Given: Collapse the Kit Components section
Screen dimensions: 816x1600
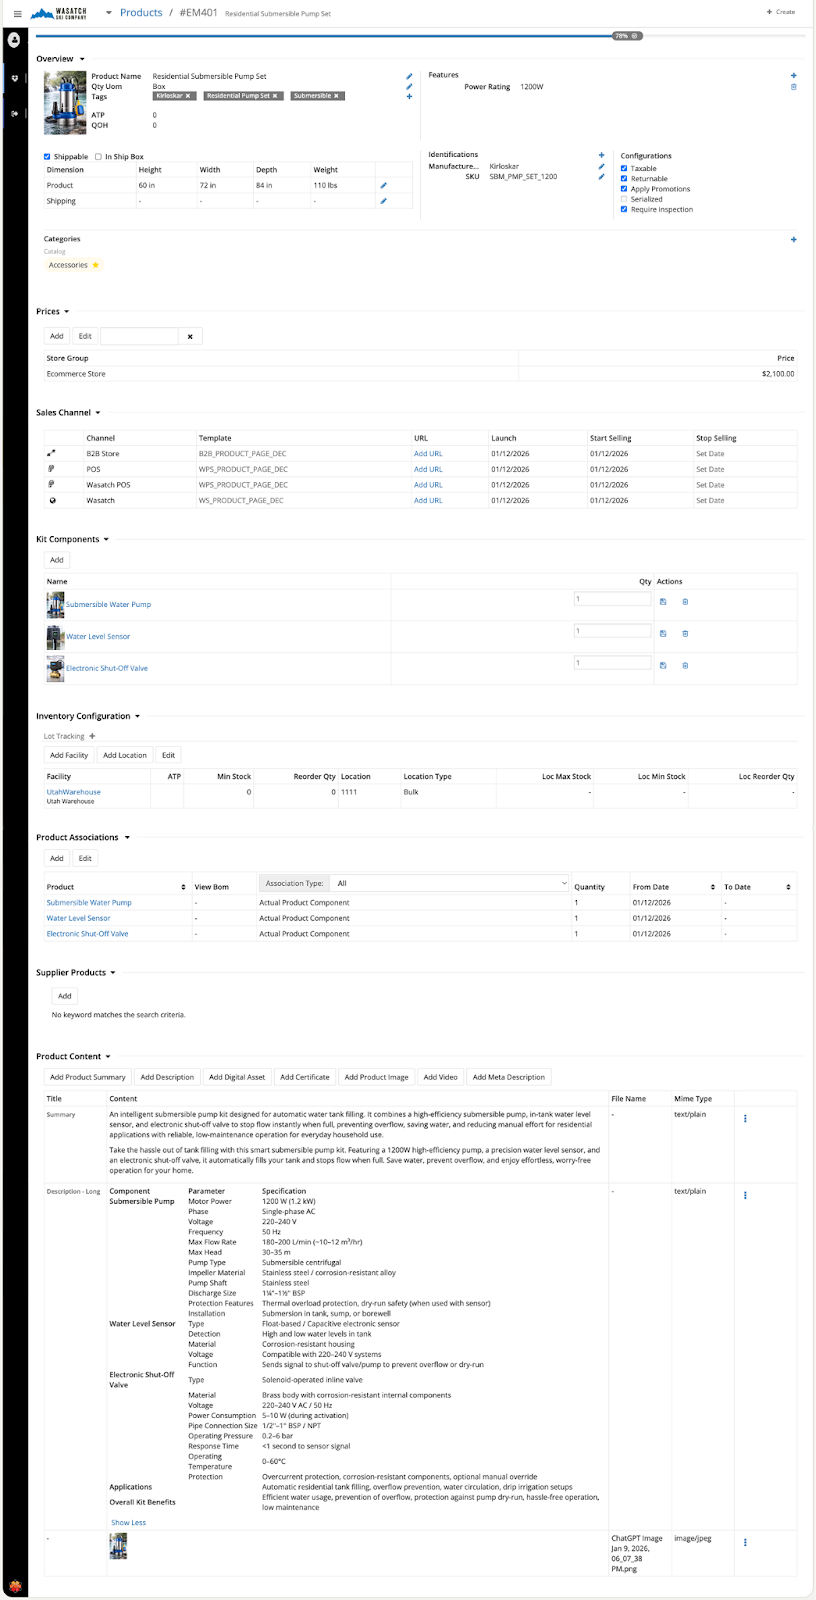Looking at the screenshot, I should pyautogui.click(x=106, y=540).
